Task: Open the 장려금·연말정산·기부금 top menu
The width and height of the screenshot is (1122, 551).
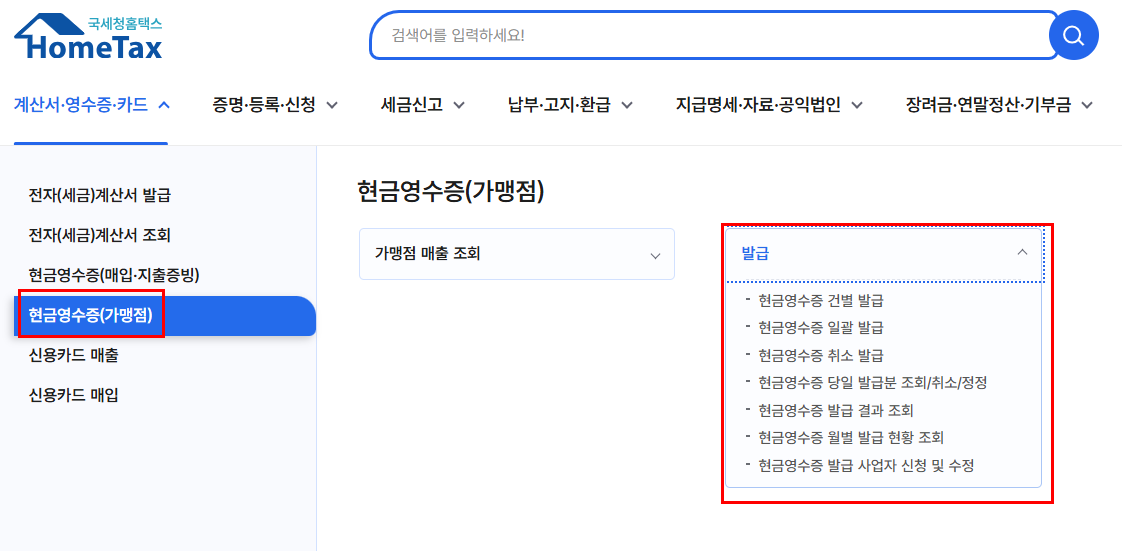Action: click(x=1000, y=105)
